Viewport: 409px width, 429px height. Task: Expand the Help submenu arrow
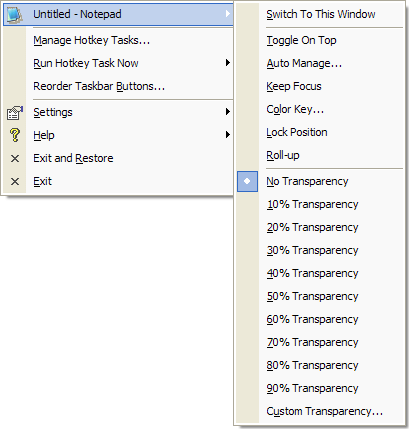tap(228, 135)
